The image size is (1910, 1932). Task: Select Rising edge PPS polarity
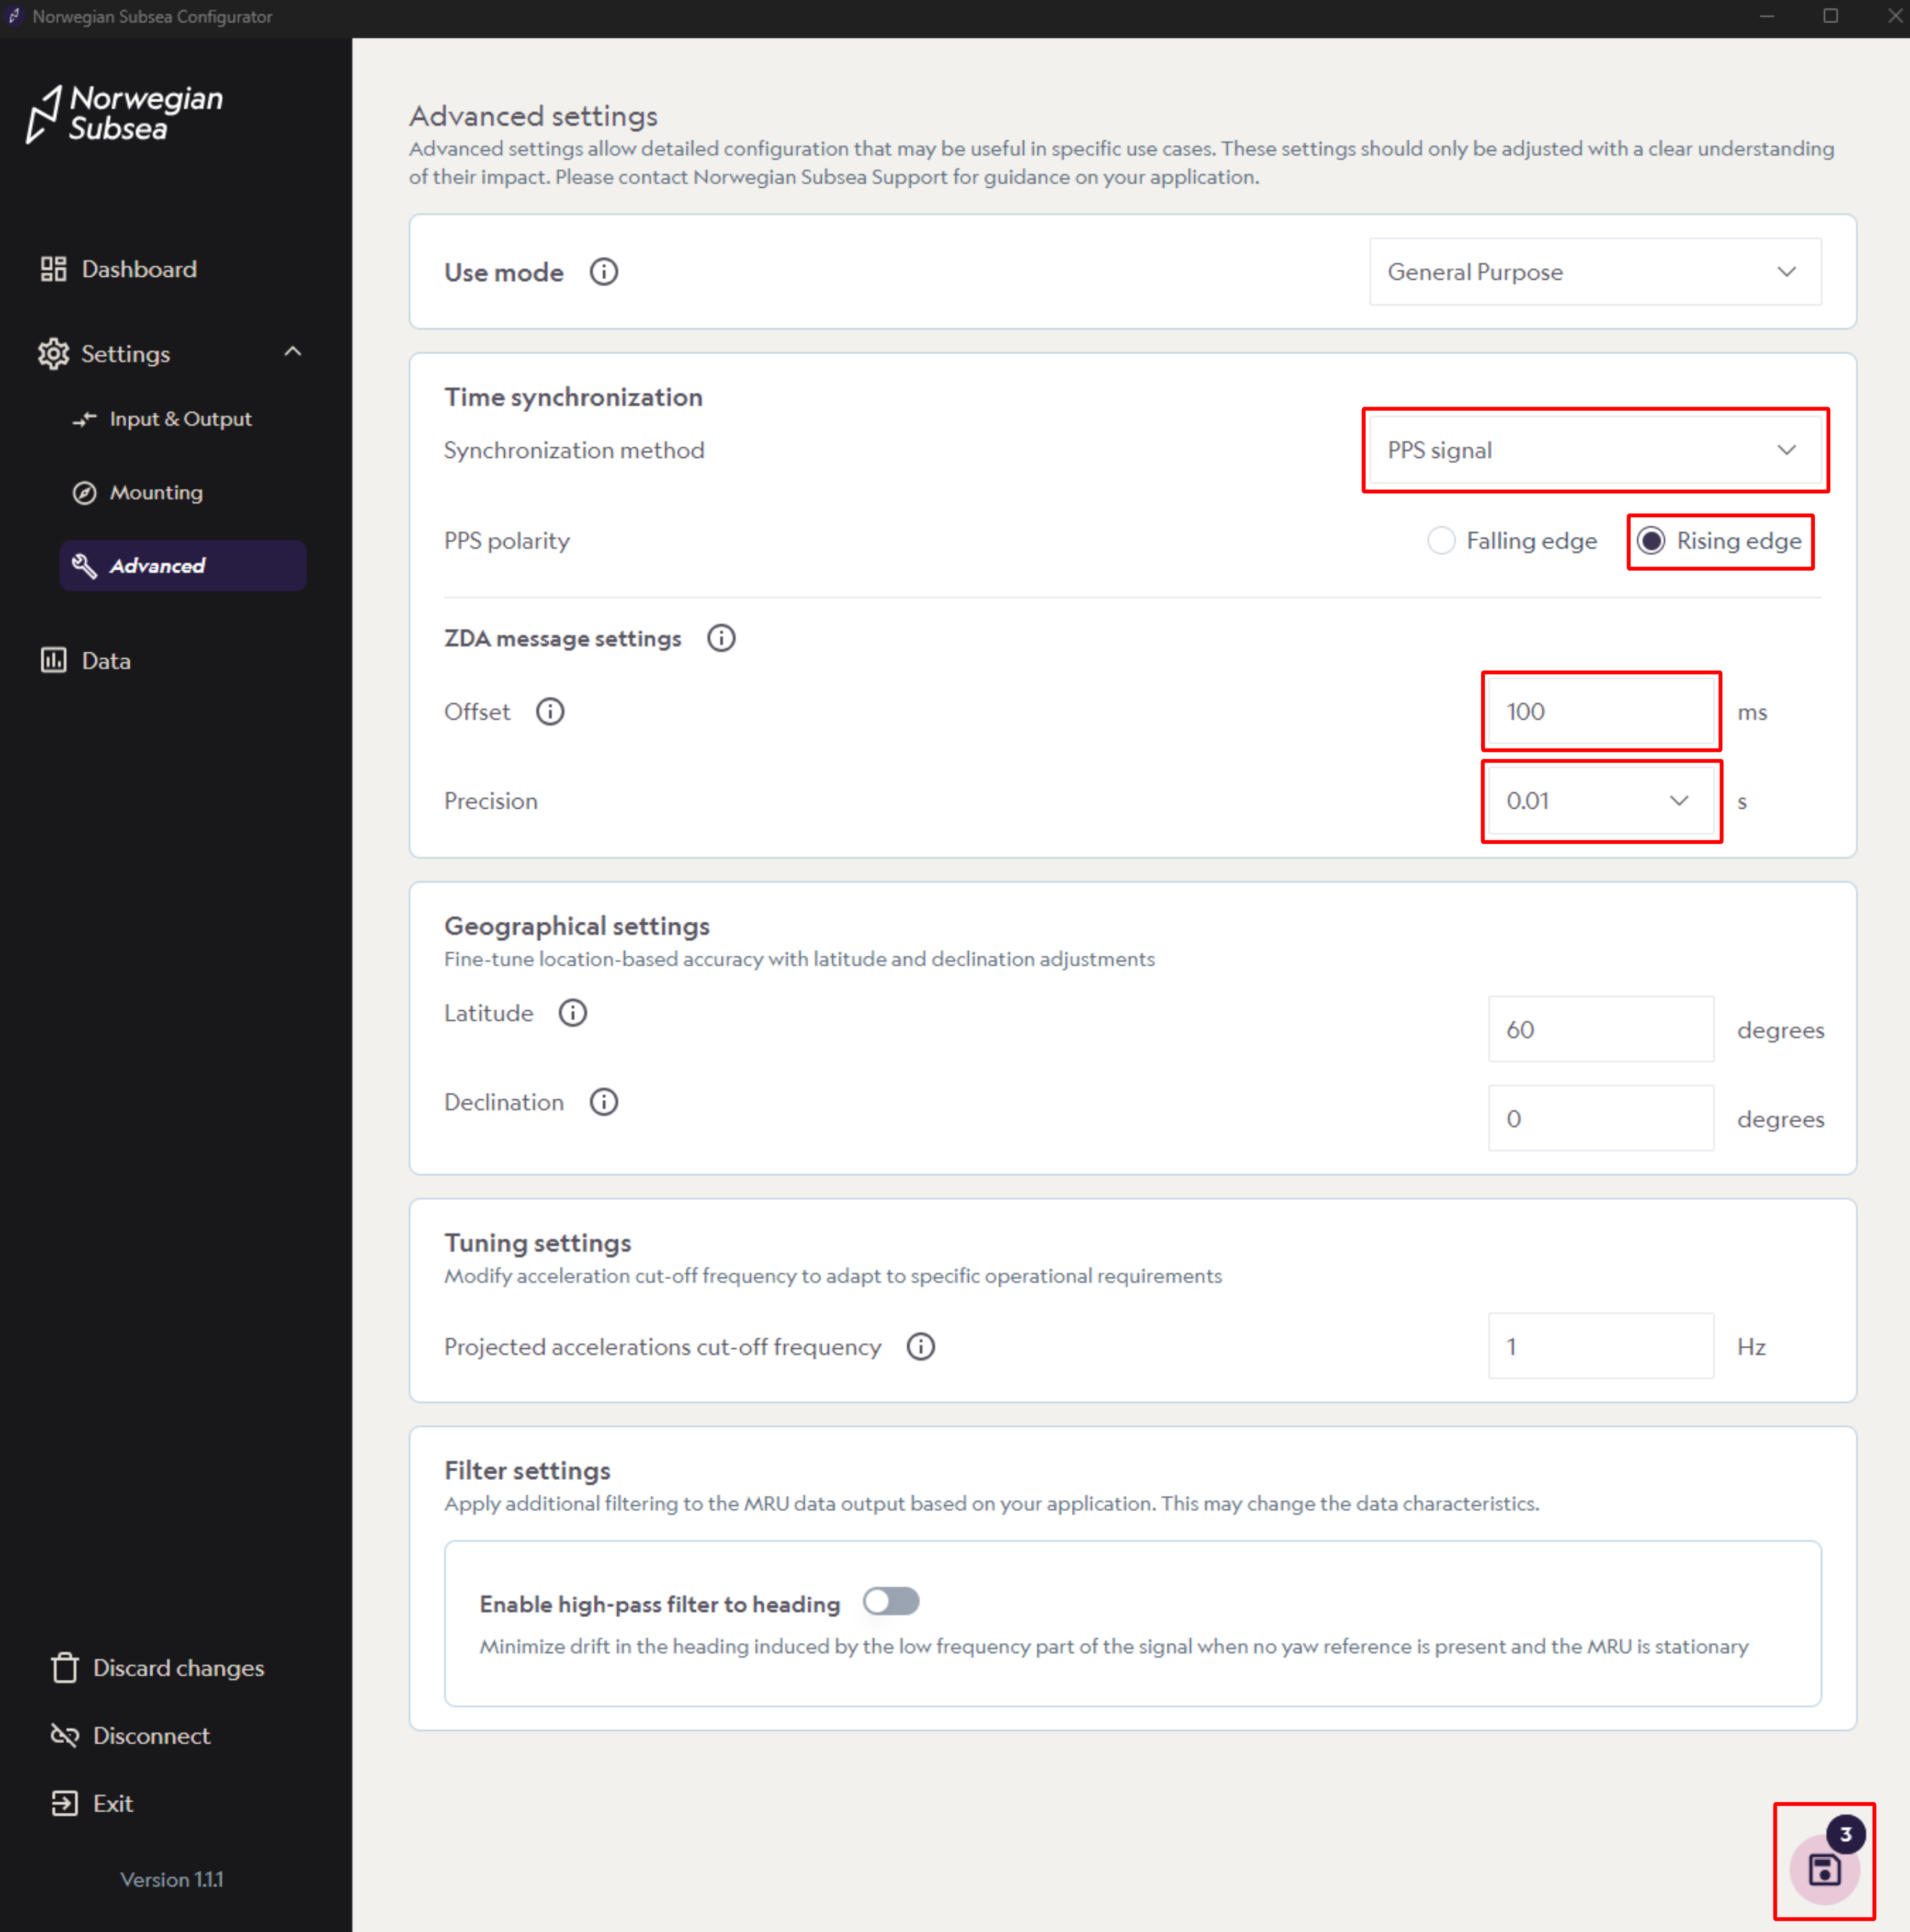tap(1652, 541)
